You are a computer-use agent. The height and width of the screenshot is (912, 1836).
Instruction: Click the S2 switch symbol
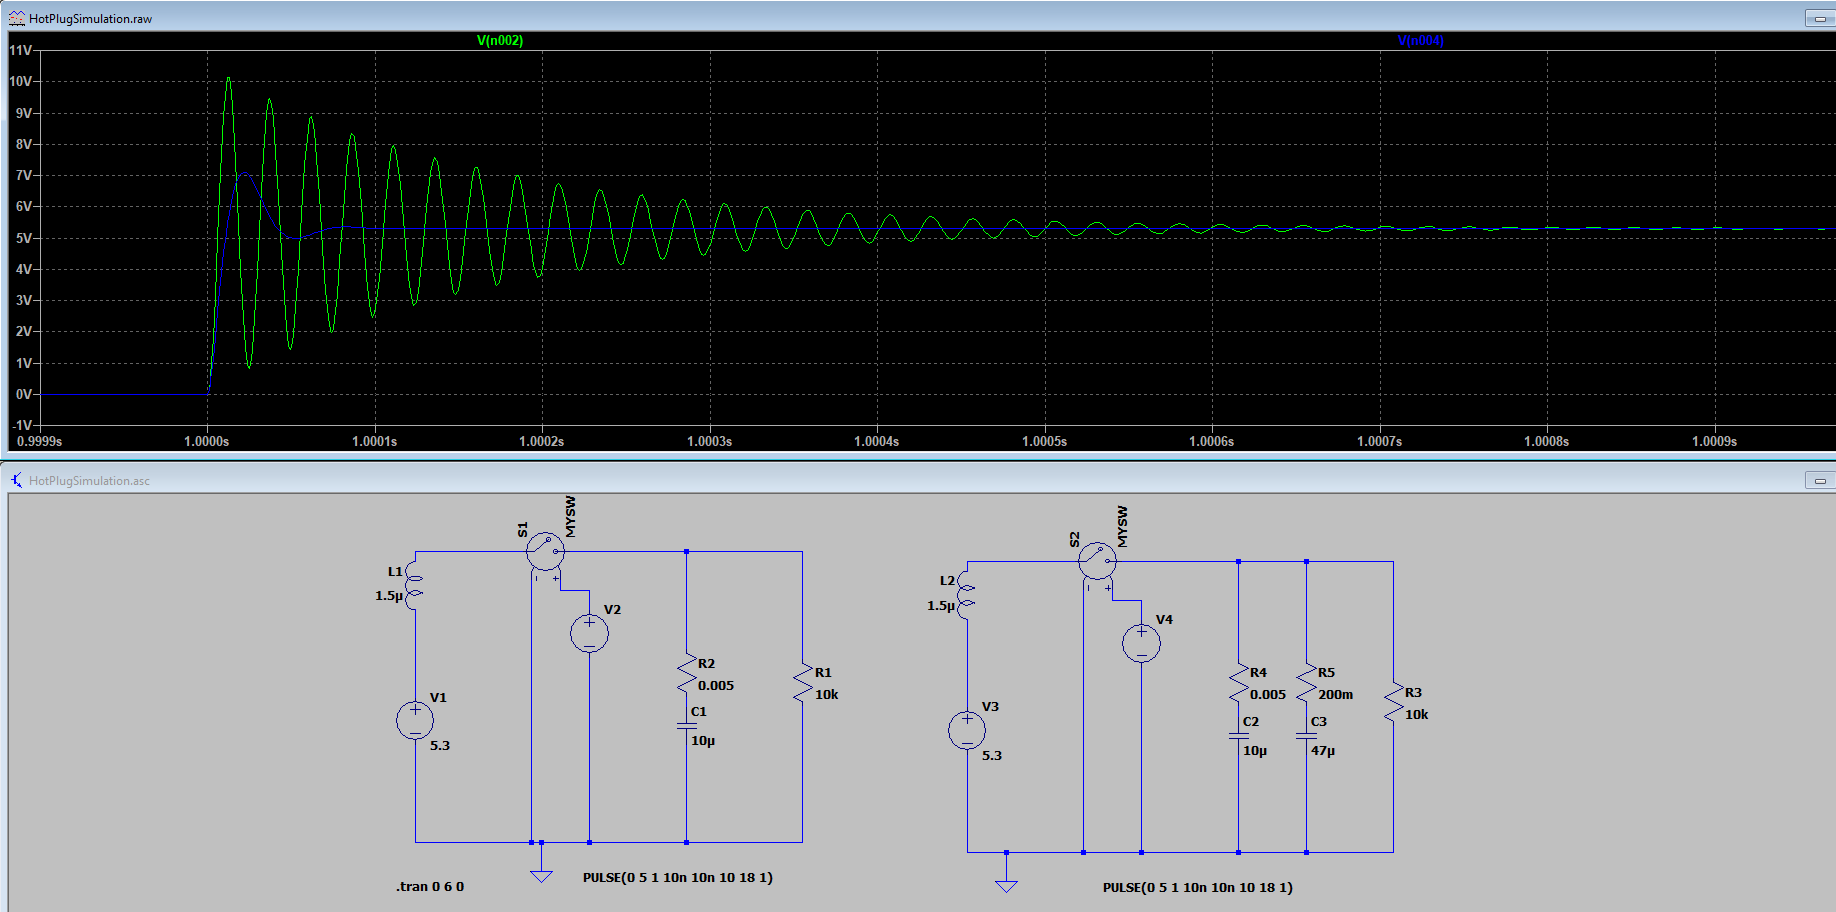tap(1097, 561)
